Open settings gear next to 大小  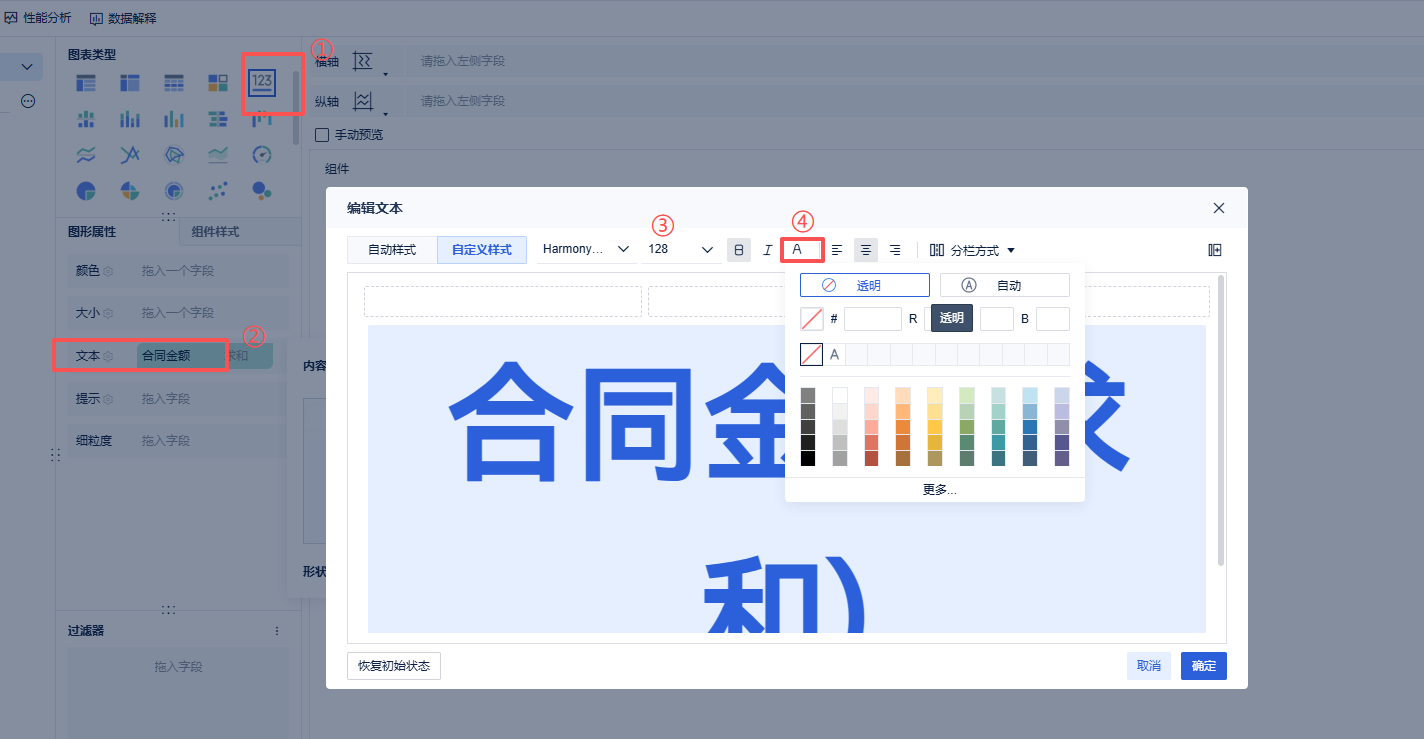tap(108, 313)
